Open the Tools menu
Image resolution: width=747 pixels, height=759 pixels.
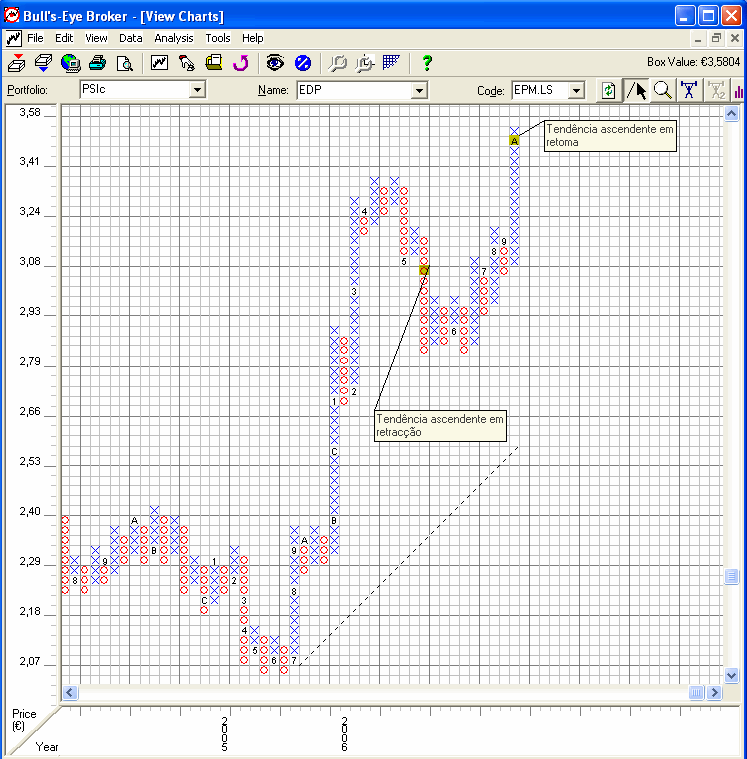pyautogui.click(x=218, y=38)
